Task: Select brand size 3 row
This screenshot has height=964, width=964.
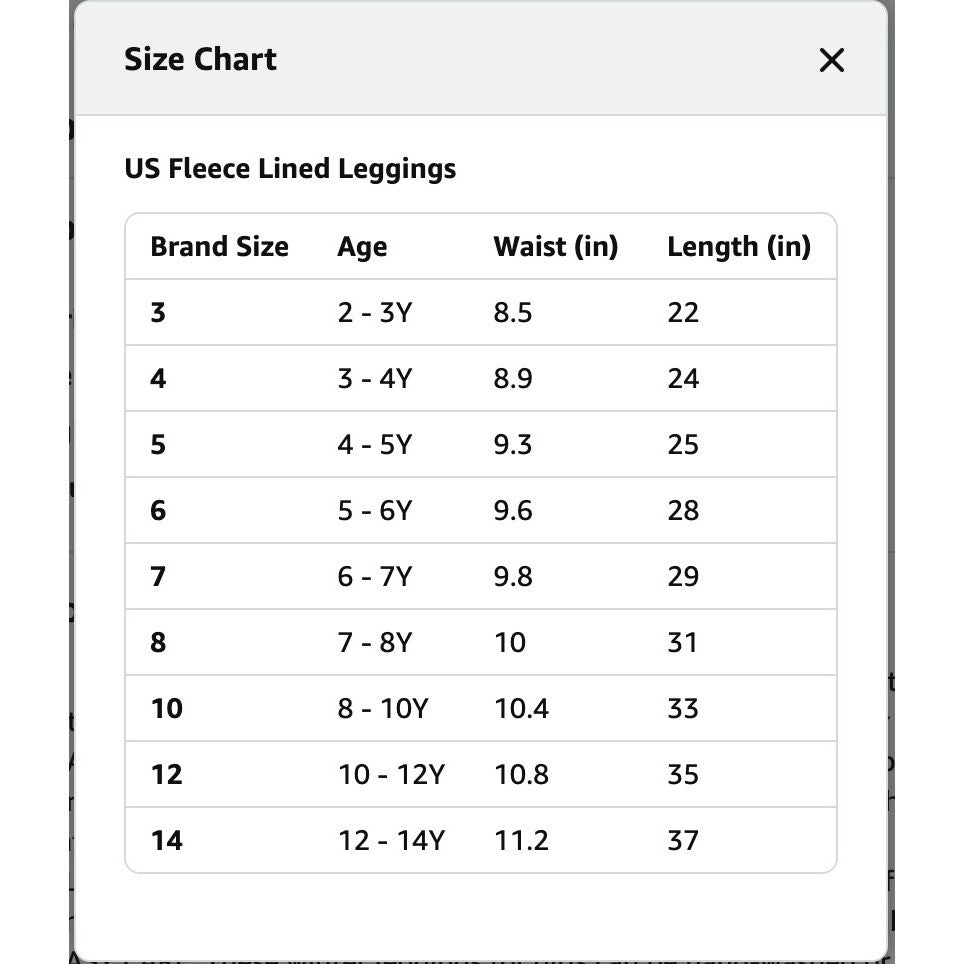Action: coord(481,312)
